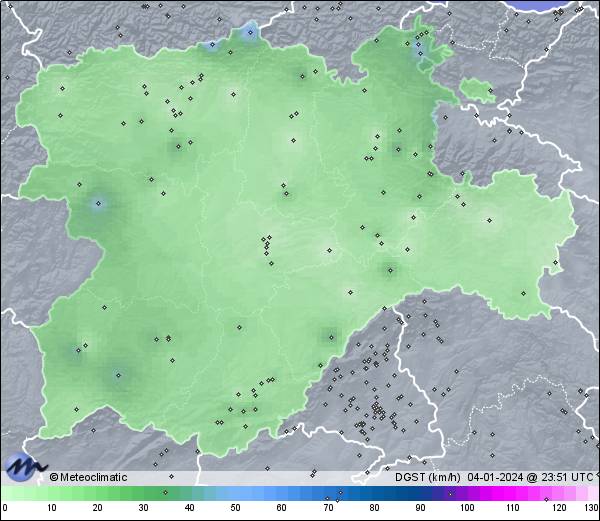Screen dimensions: 600x521
Task: Click the 90 scale label
Action: pyautogui.click(x=420, y=508)
